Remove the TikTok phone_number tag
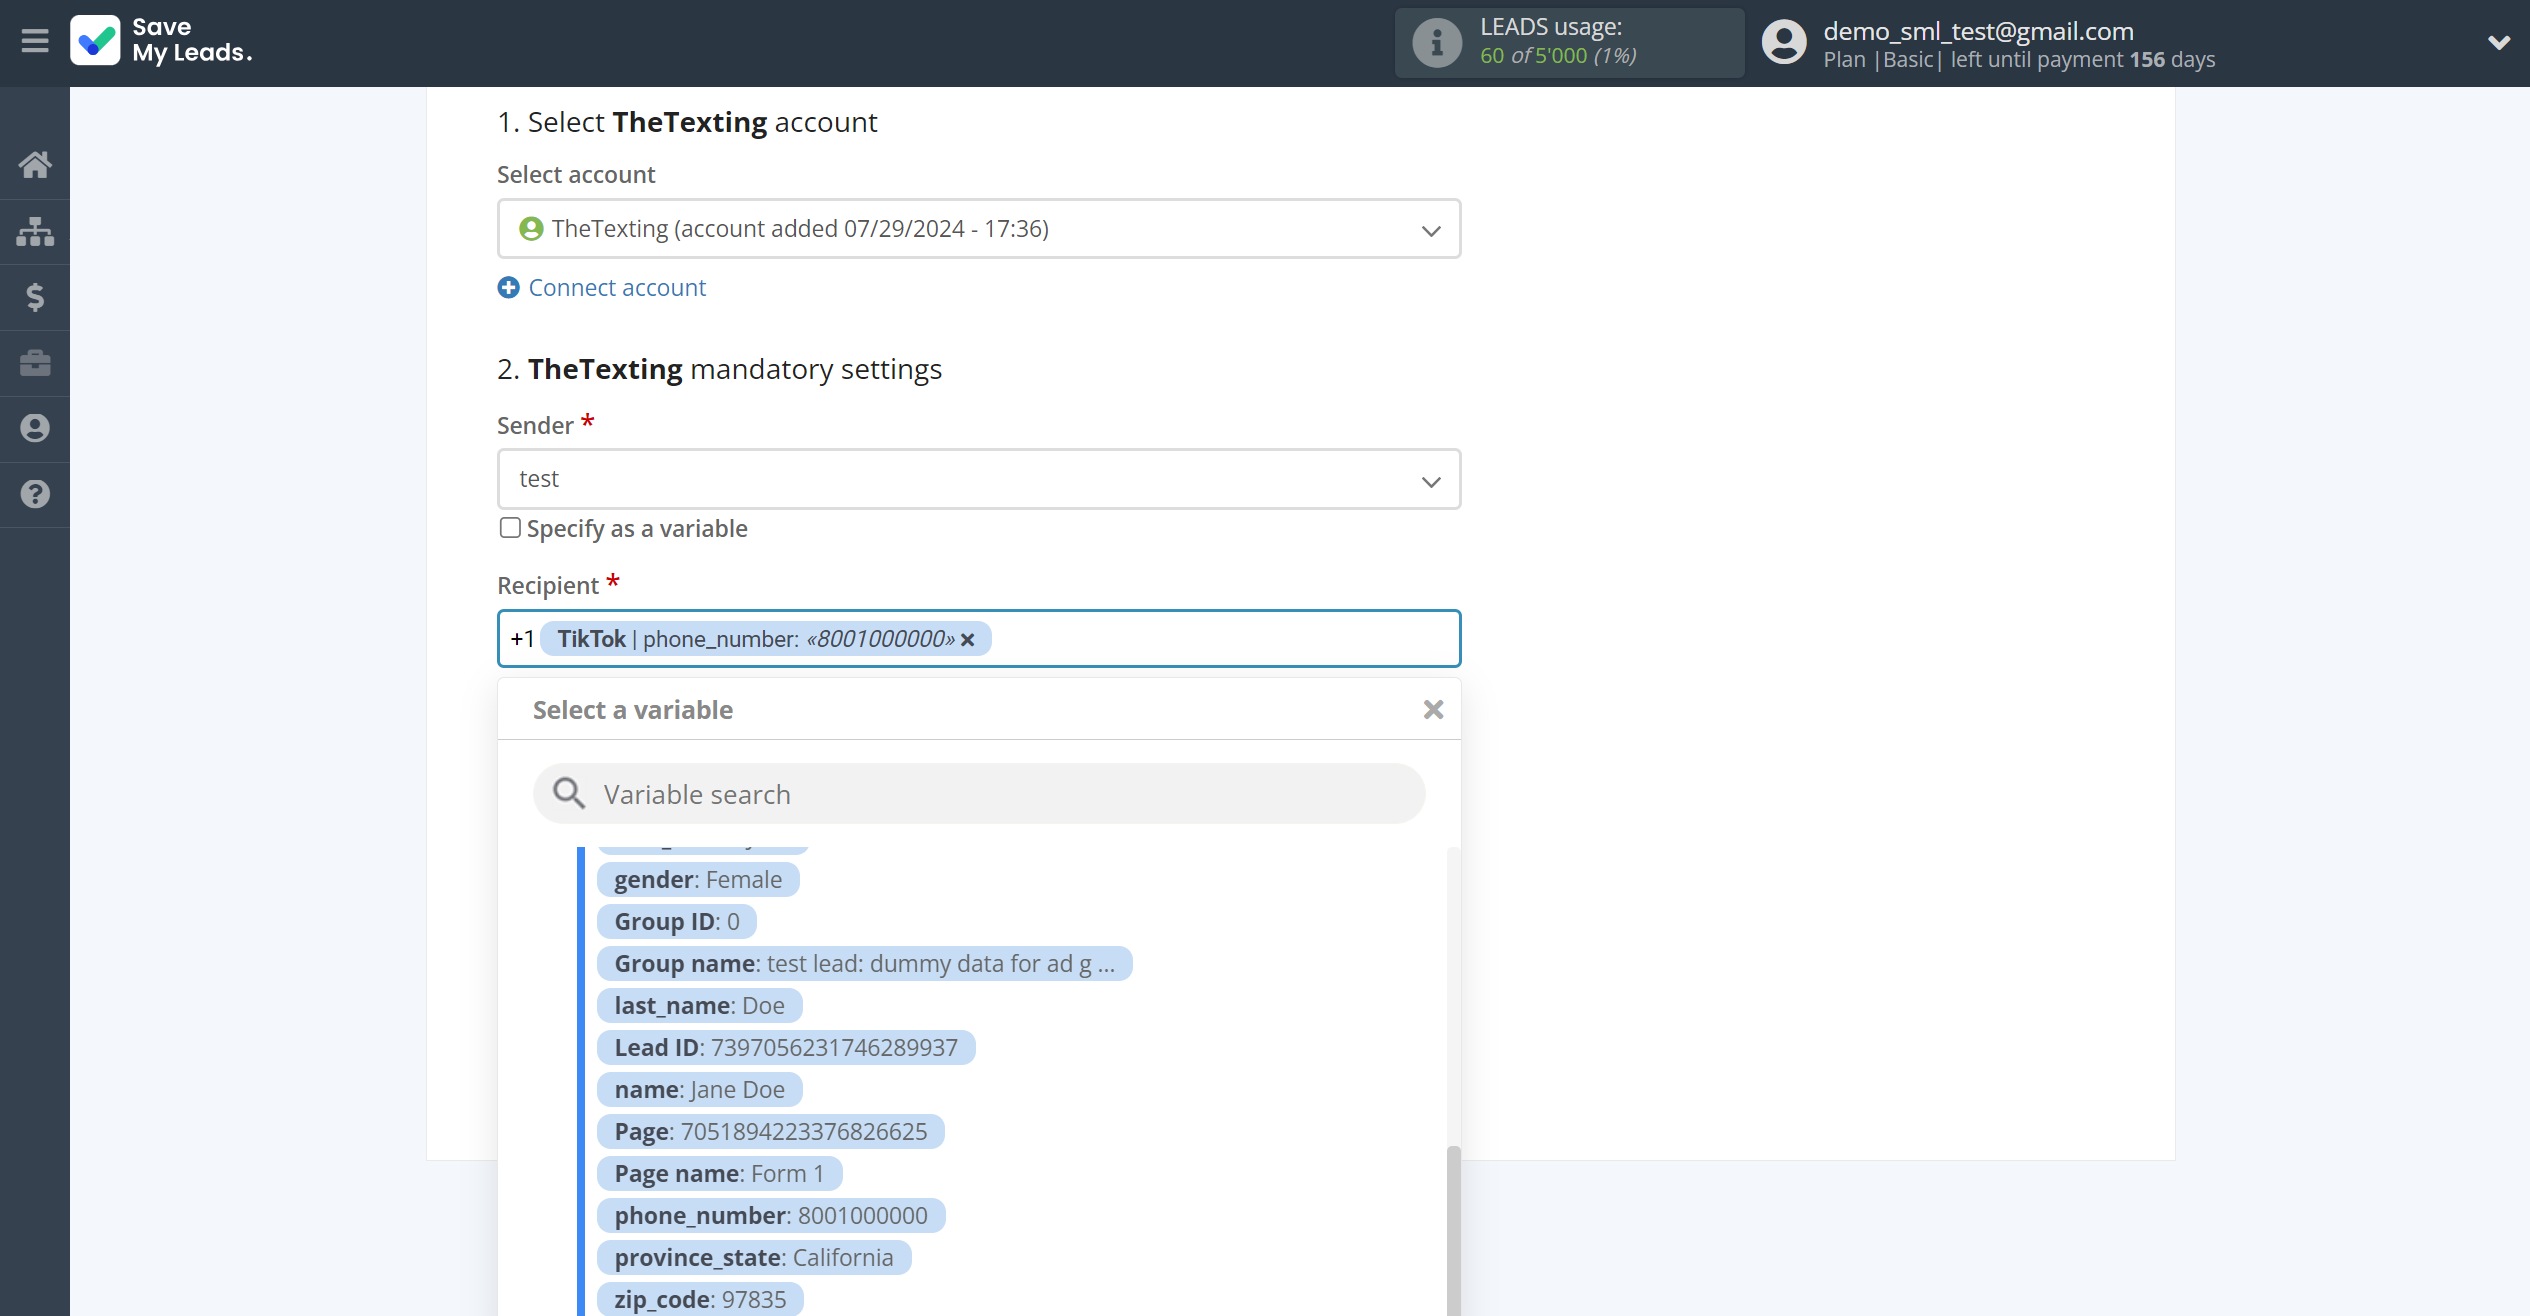 [x=967, y=640]
